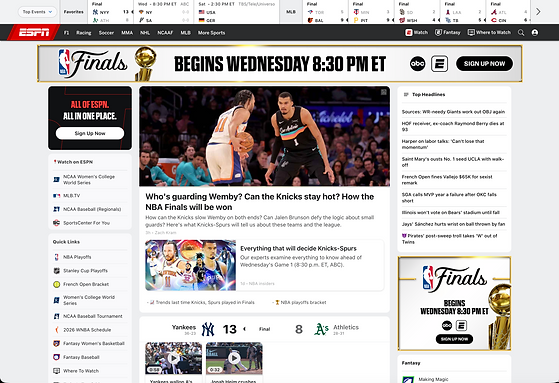
Task: Click the MLB.TV icon
Action: click(x=56, y=196)
